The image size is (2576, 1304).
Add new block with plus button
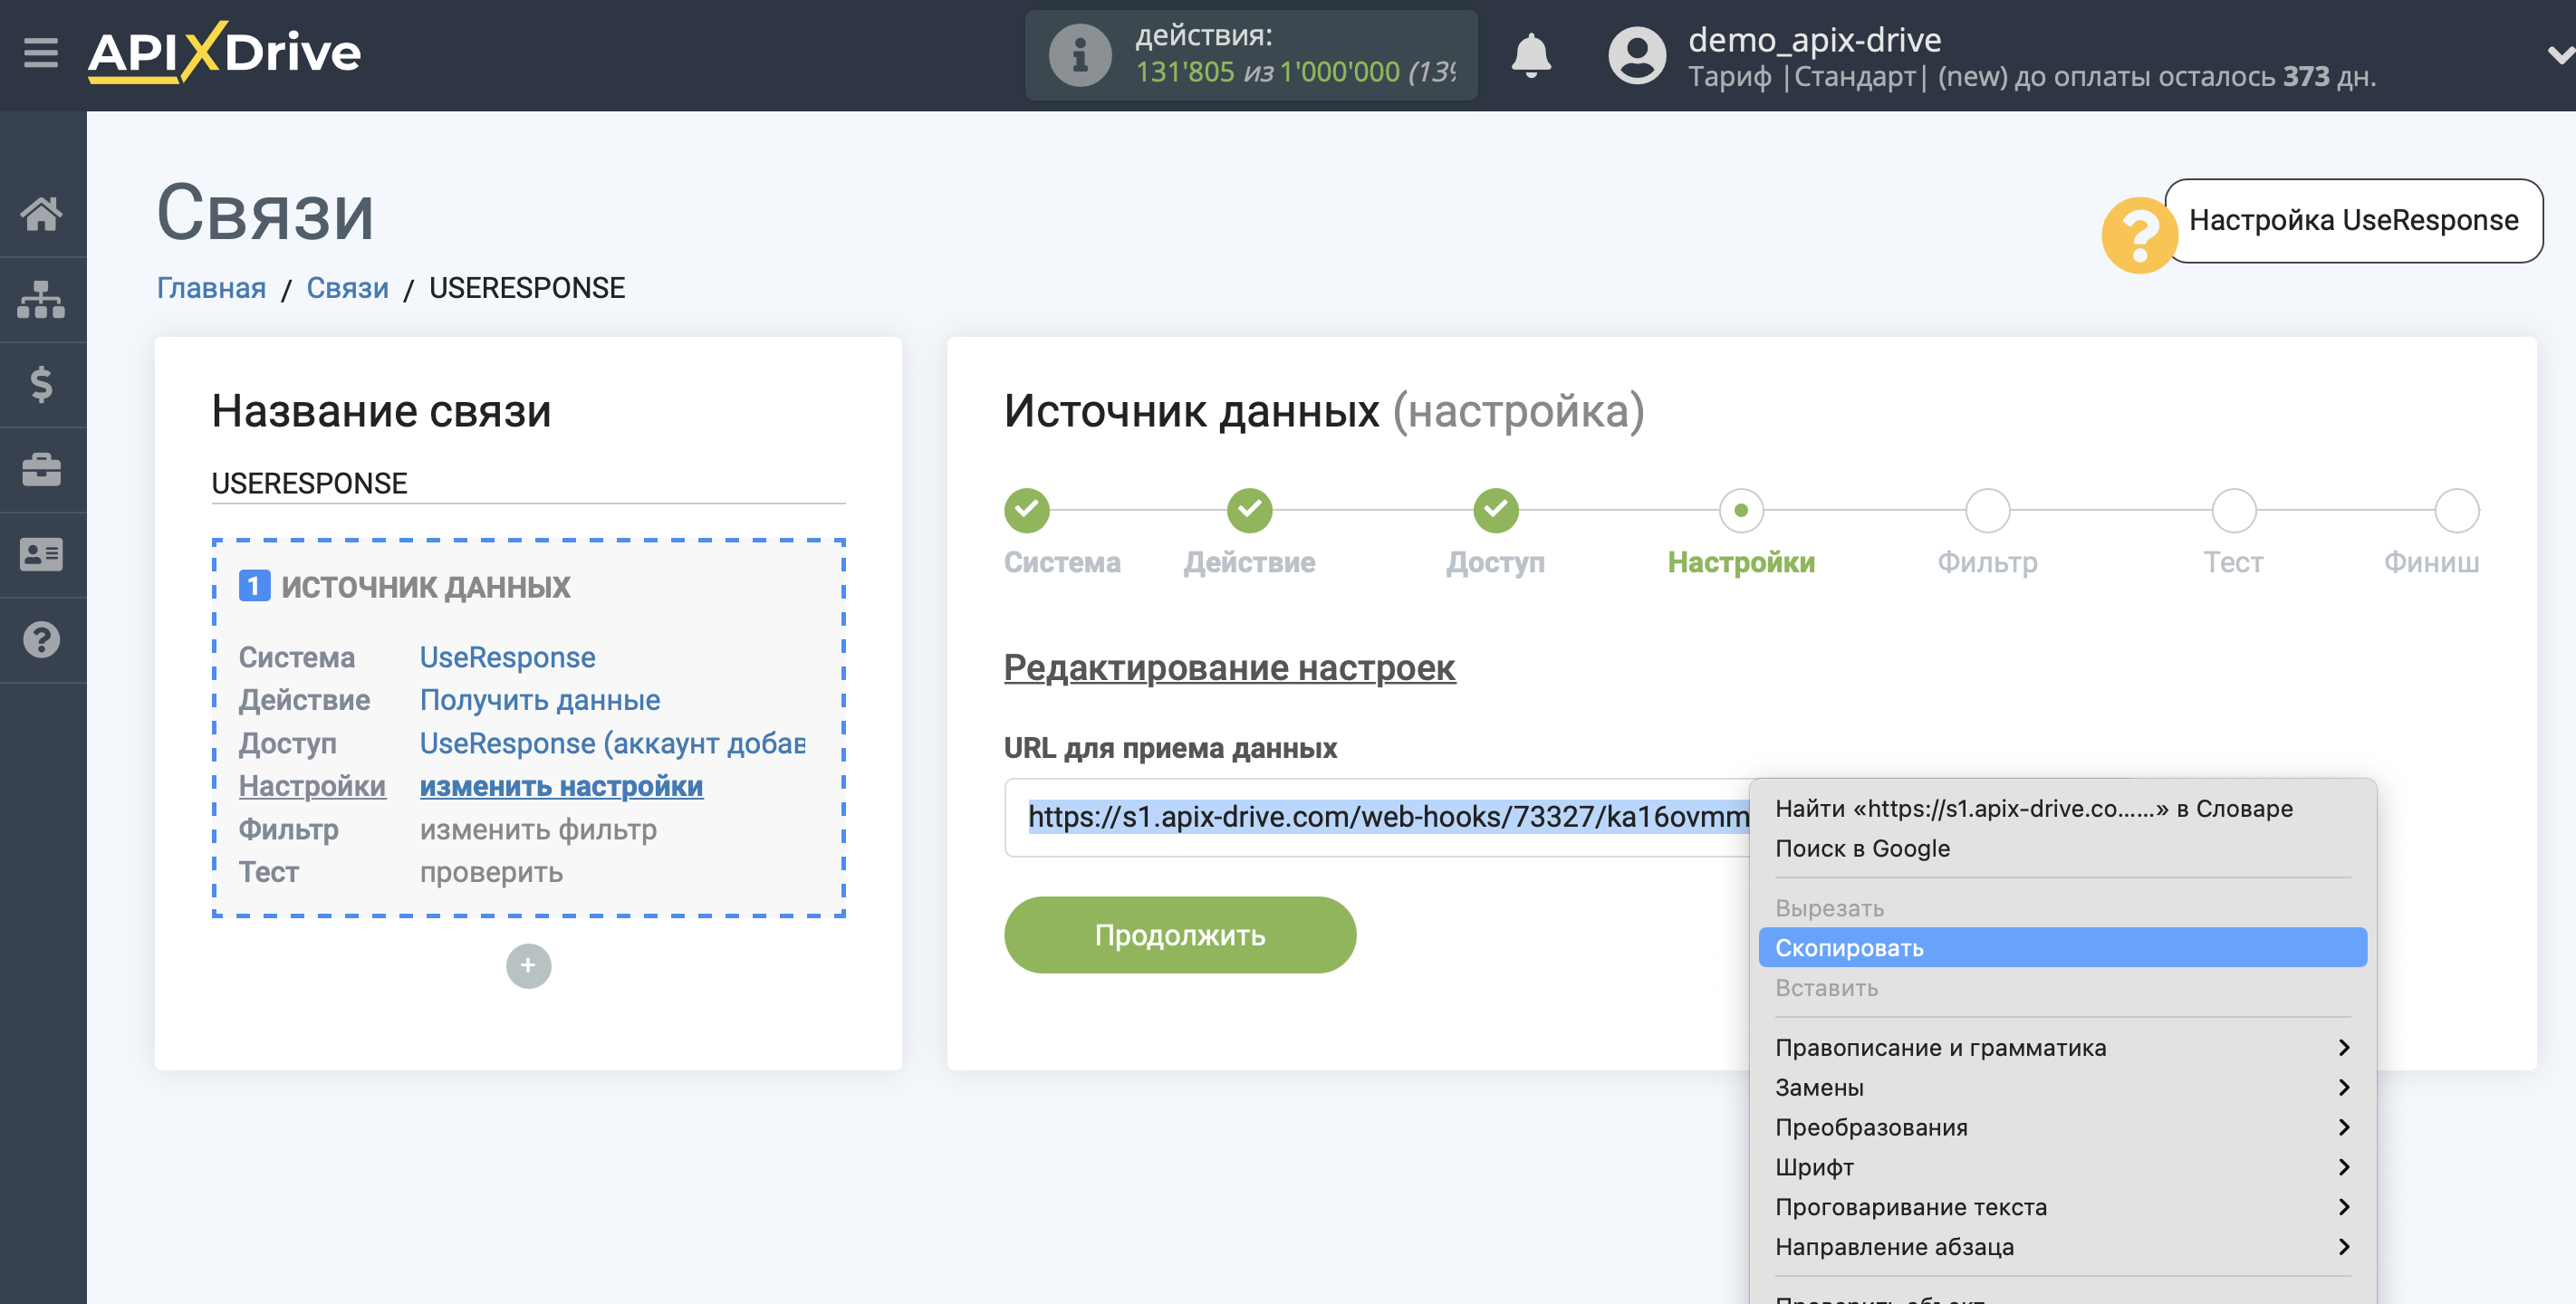pos(528,965)
